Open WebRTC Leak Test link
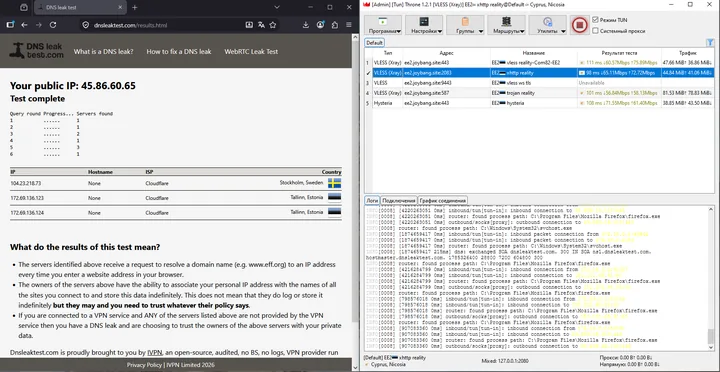Viewport: 720px width, 372px height. pyautogui.click(x=251, y=51)
